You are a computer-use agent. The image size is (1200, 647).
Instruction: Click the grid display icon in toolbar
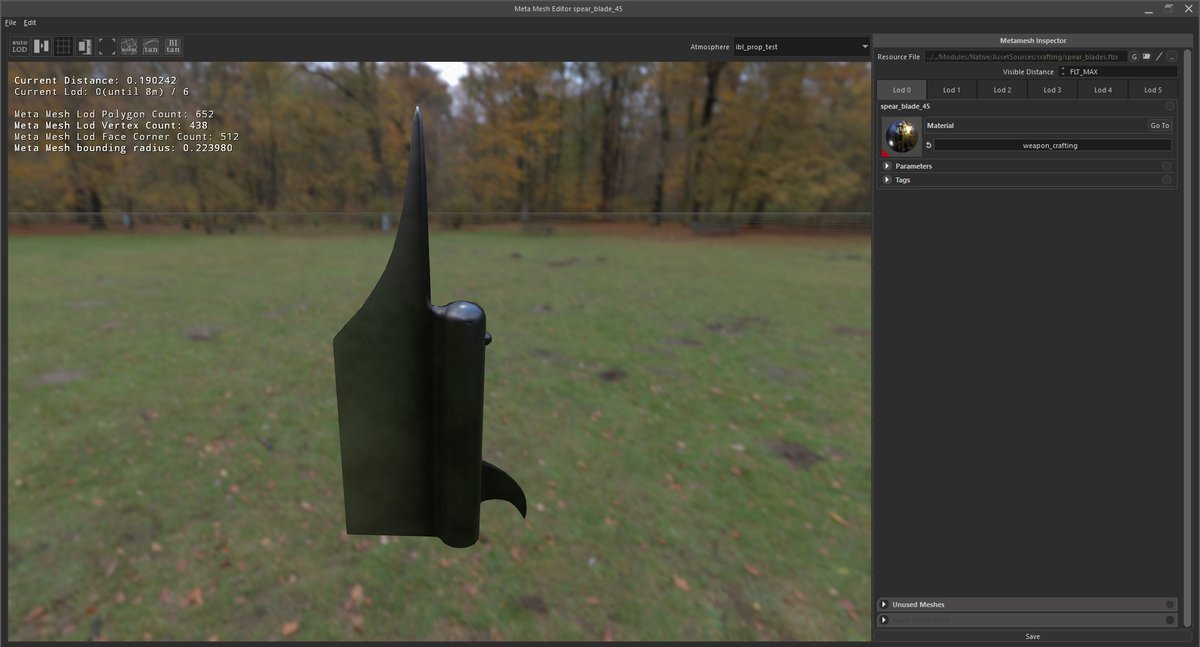(63, 46)
